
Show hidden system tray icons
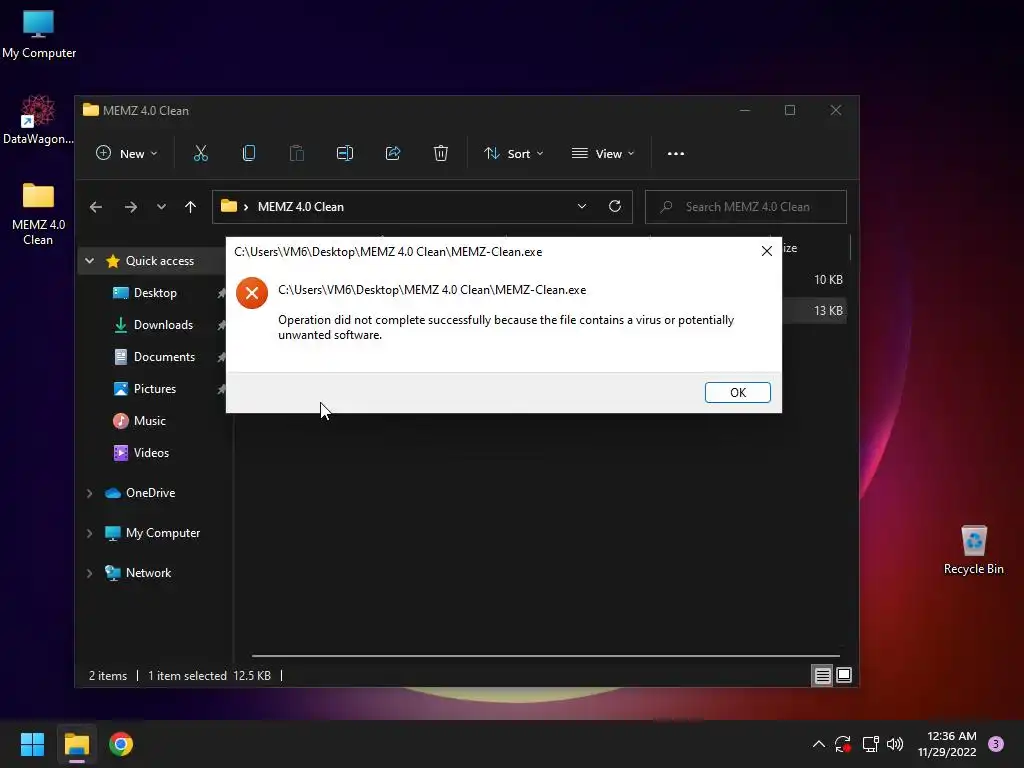818,744
